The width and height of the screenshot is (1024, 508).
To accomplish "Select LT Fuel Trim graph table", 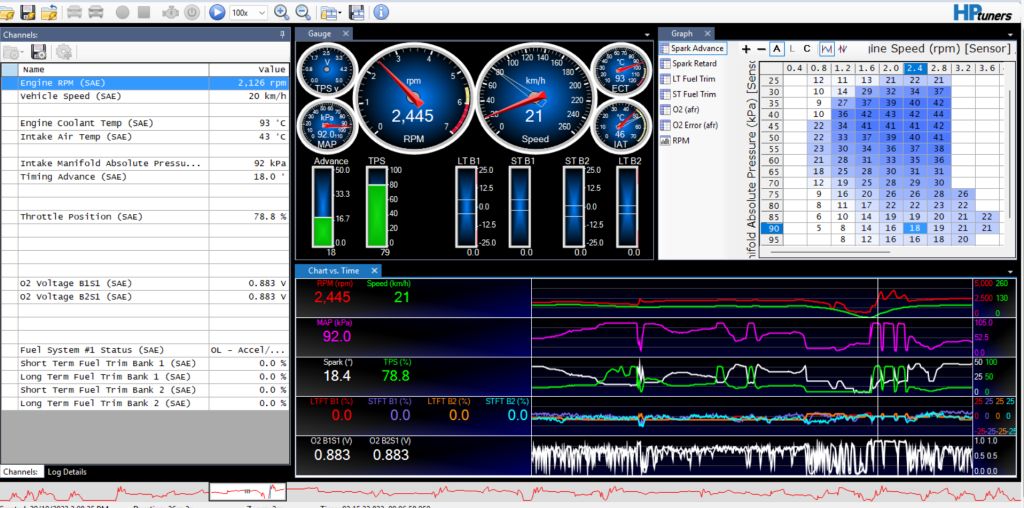I will tap(693, 79).
